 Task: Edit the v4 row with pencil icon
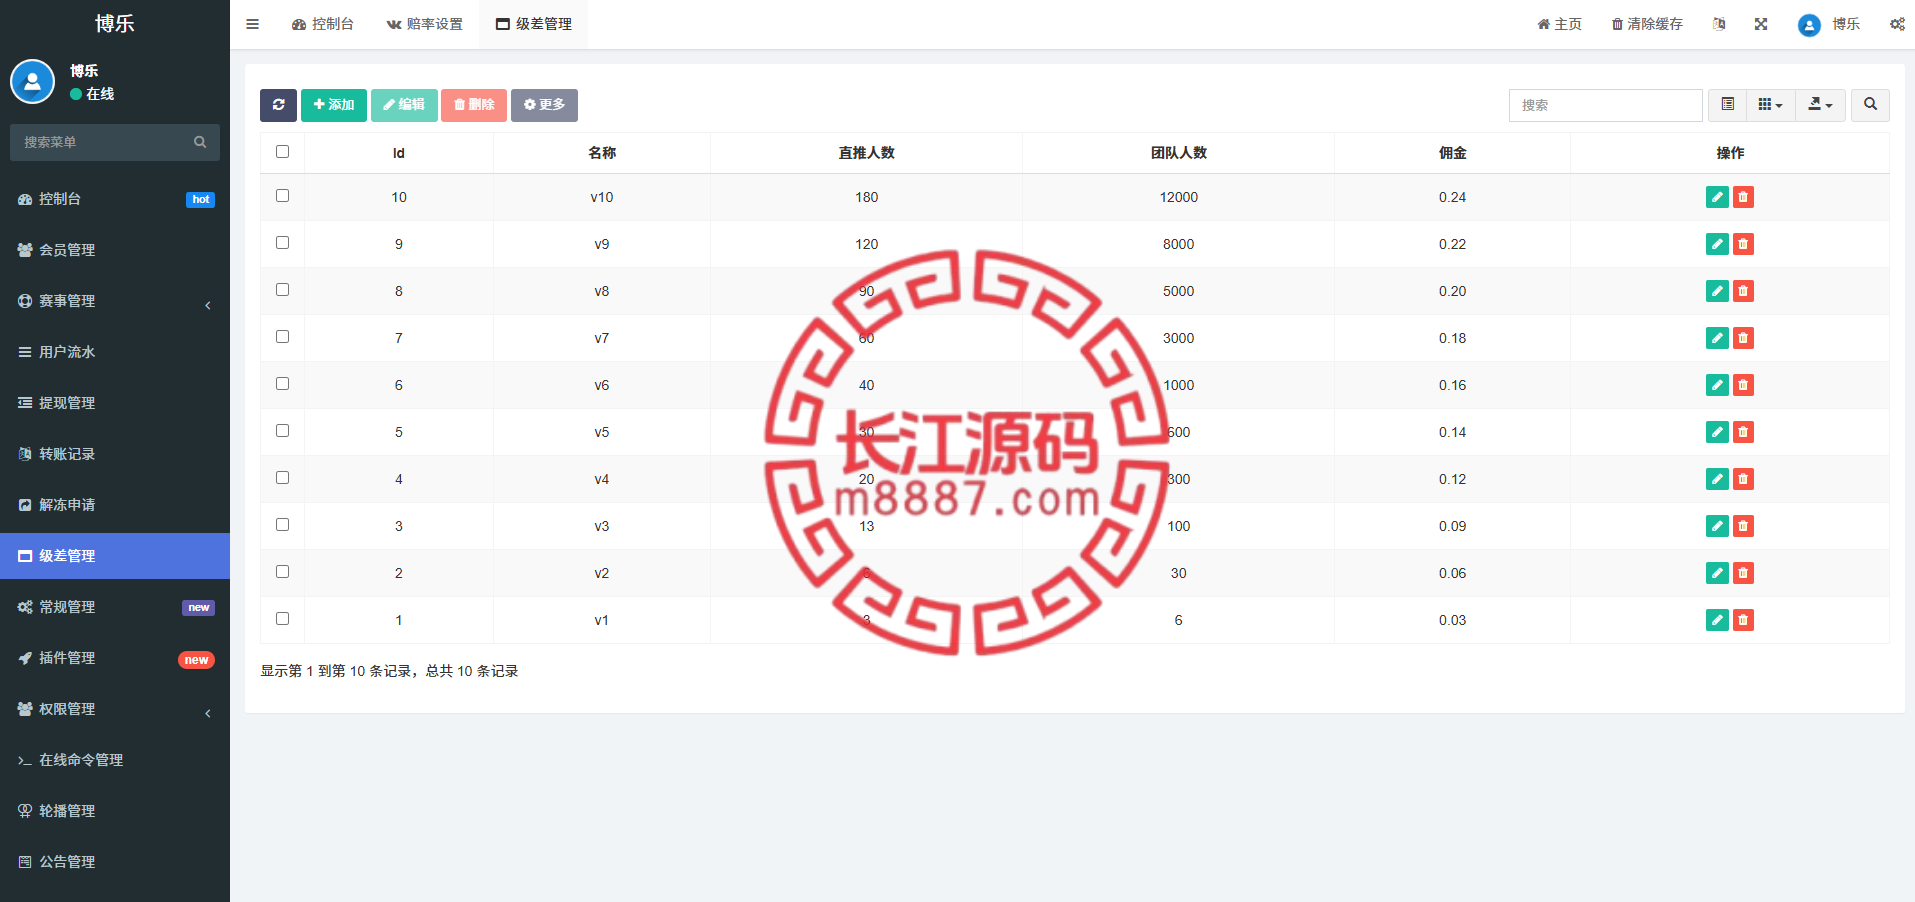[1717, 479]
